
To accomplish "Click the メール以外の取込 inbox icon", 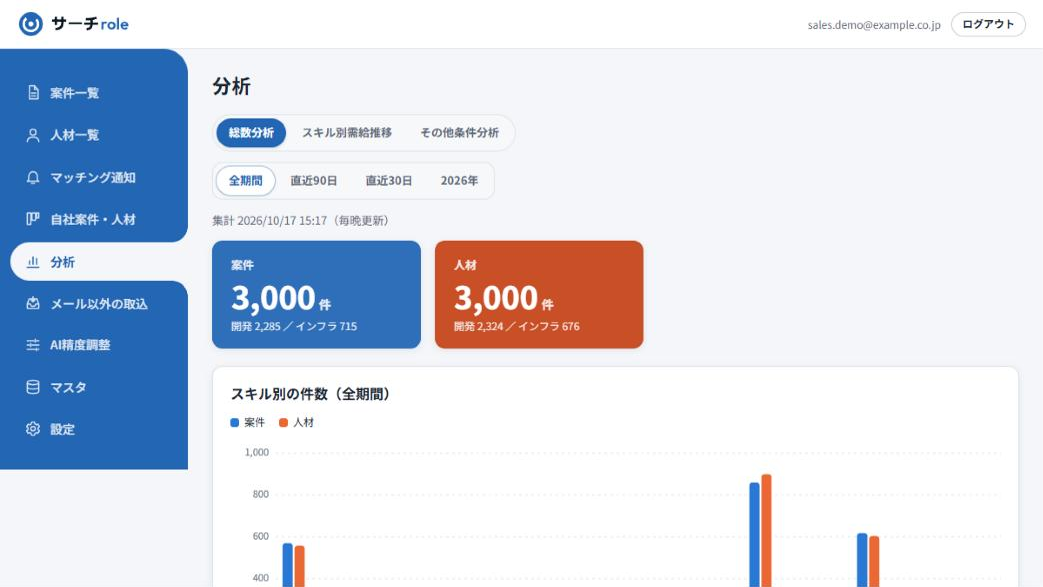I will (x=33, y=303).
